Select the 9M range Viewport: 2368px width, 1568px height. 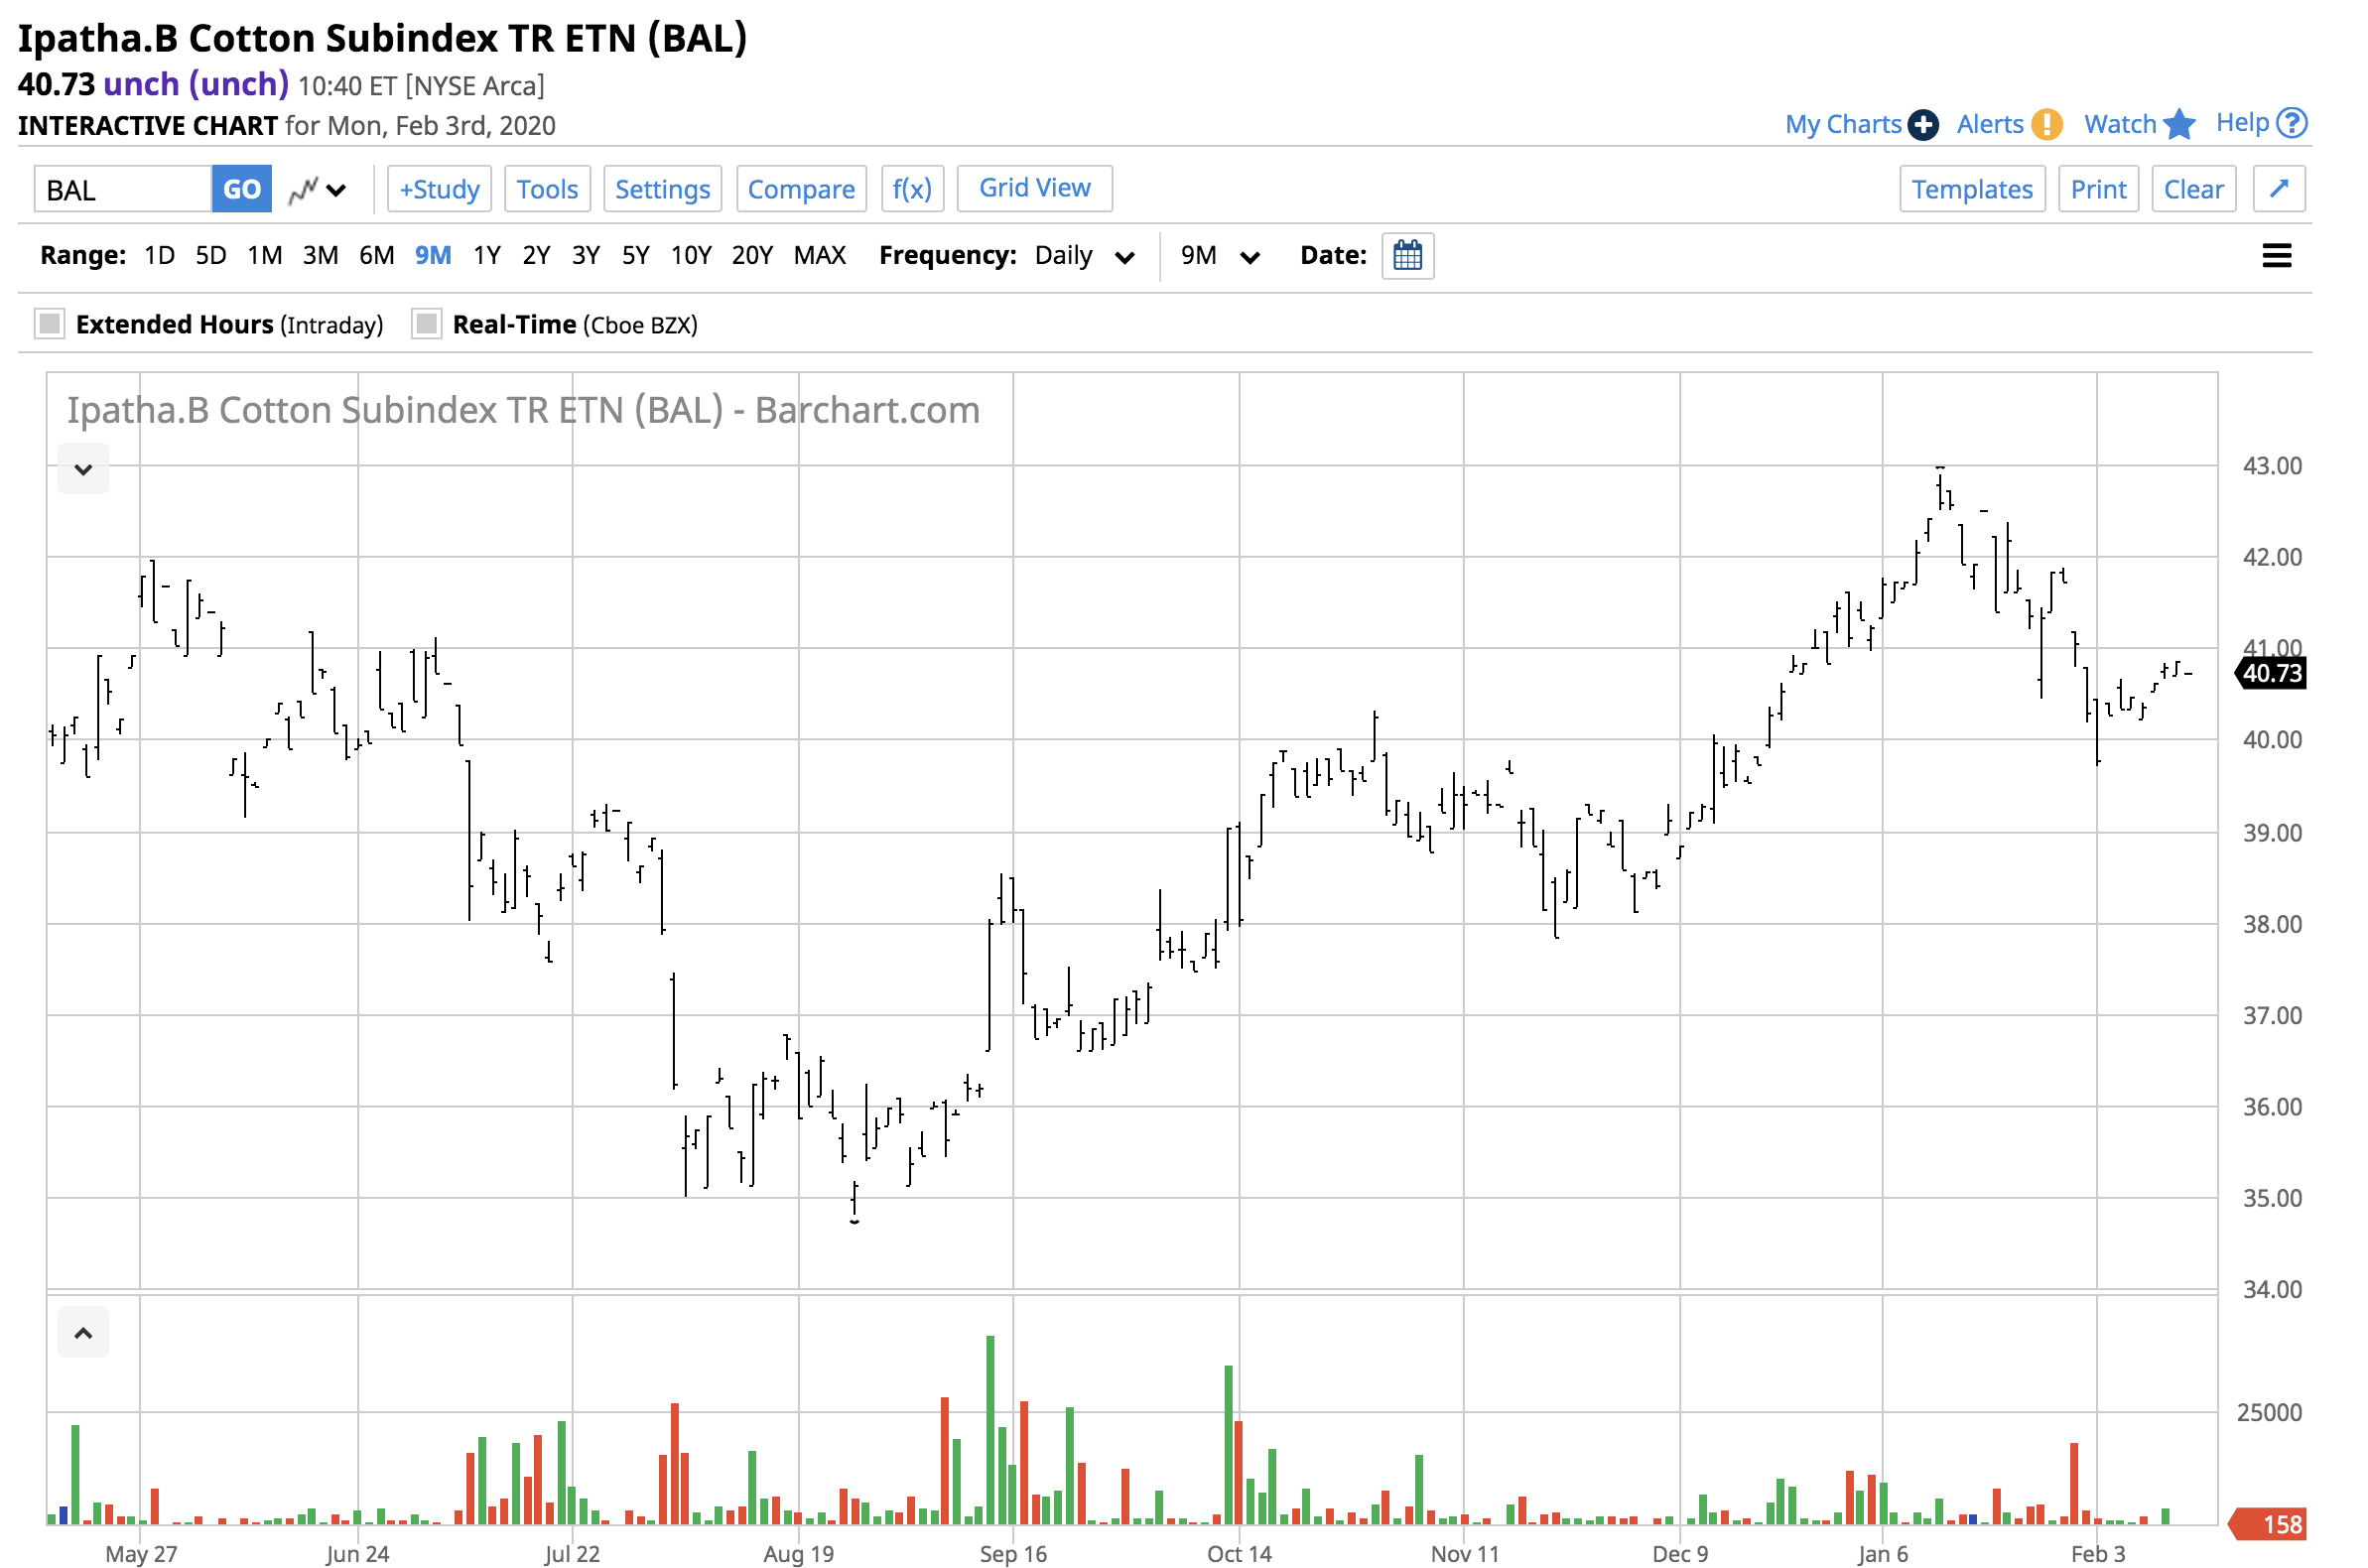433,256
